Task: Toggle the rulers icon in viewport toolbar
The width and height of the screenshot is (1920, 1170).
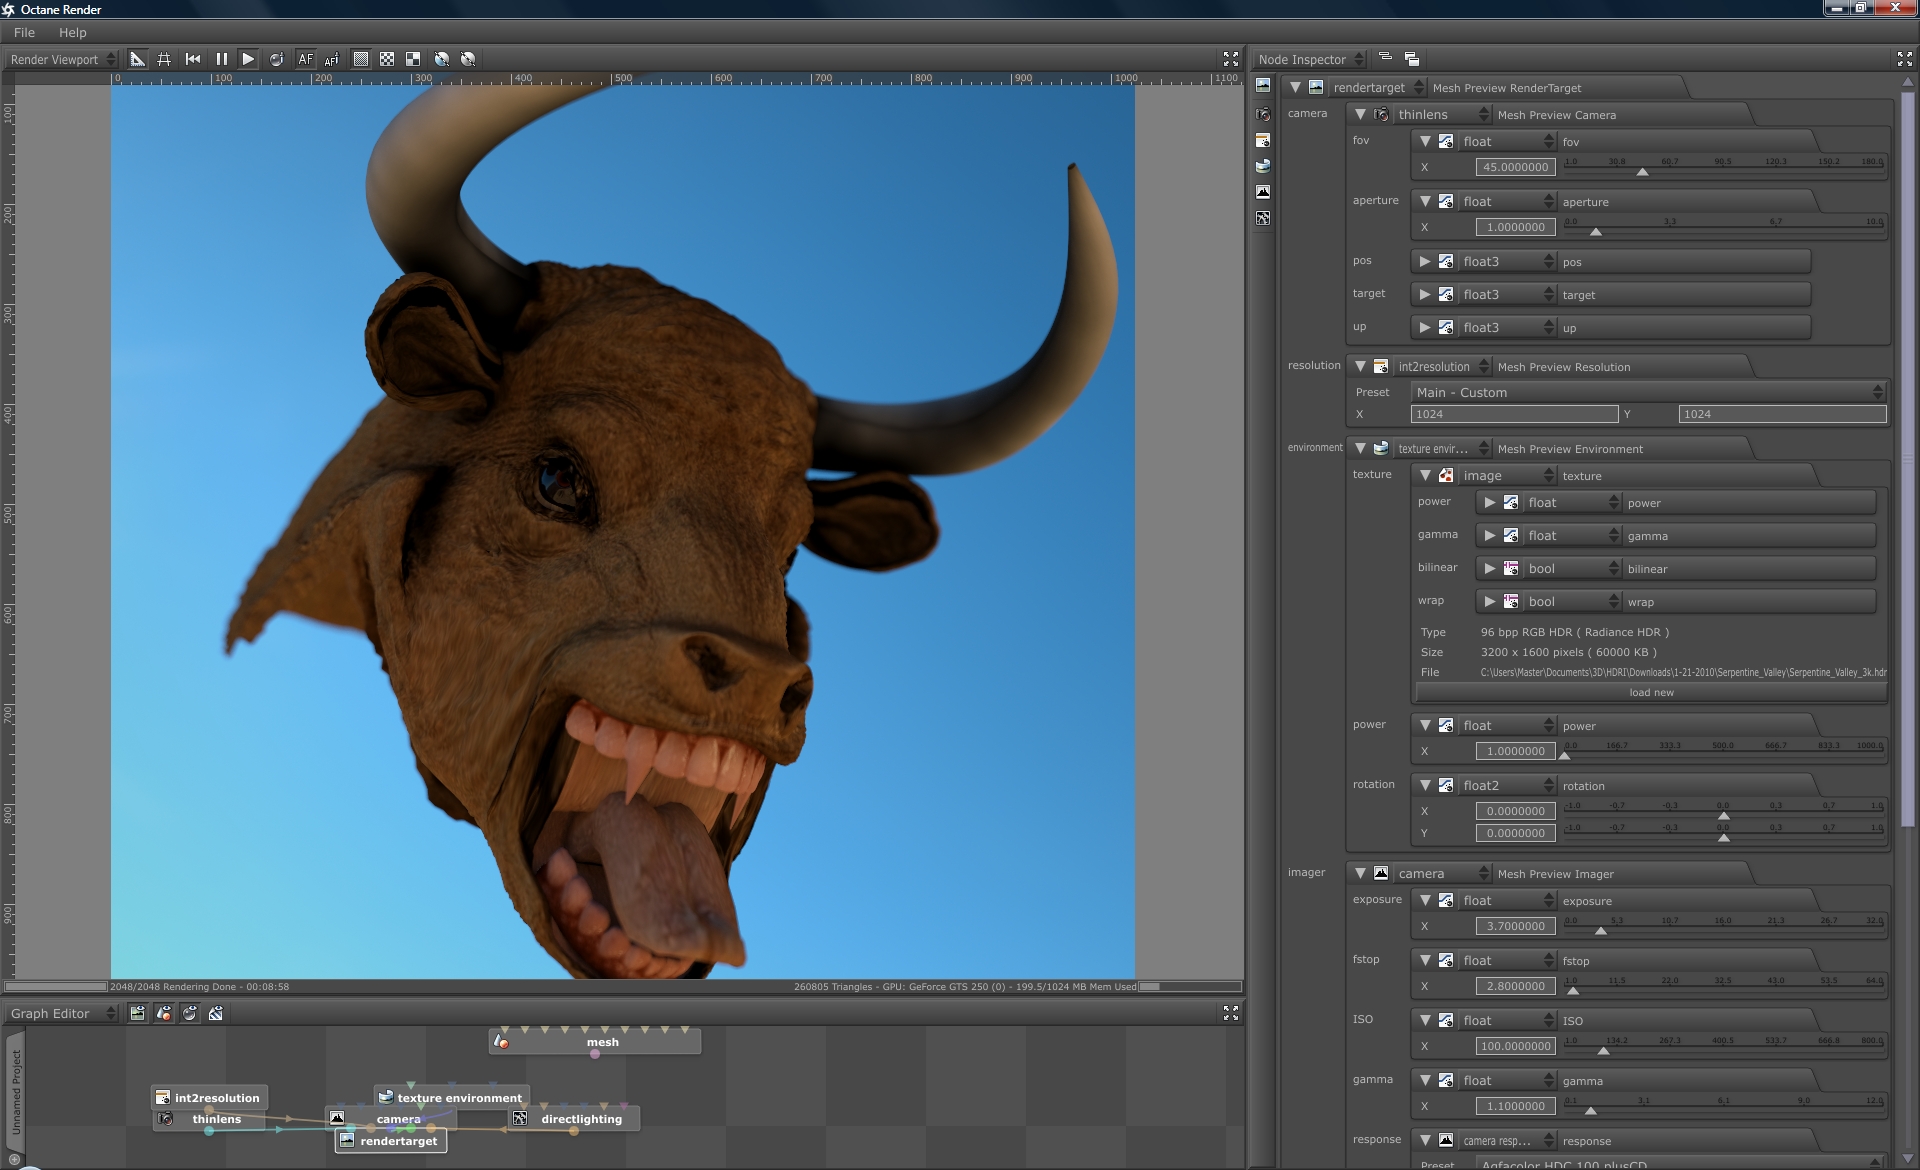Action: (138, 60)
